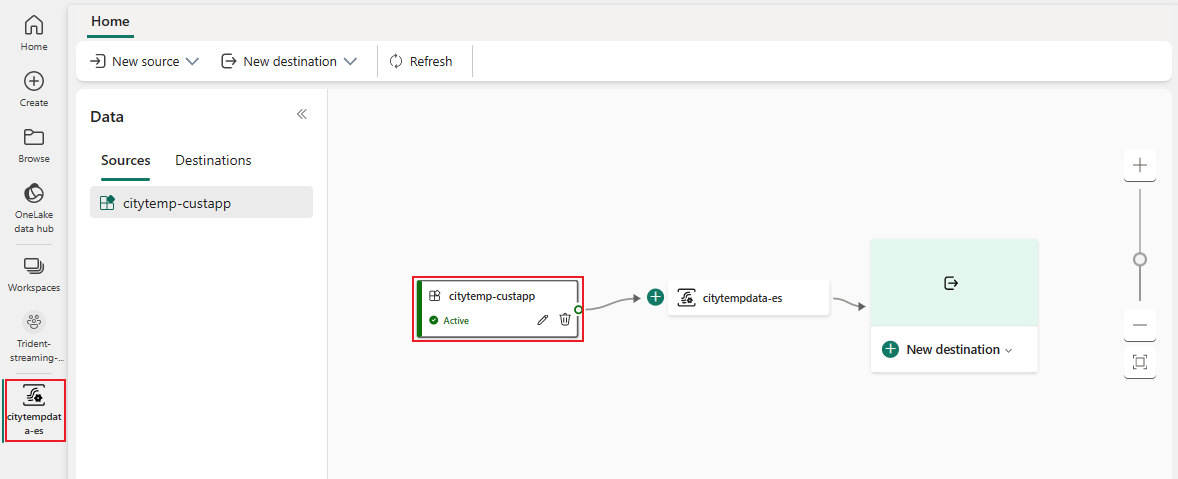
Task: Zoom in on the canvas
Action: pos(1140,165)
